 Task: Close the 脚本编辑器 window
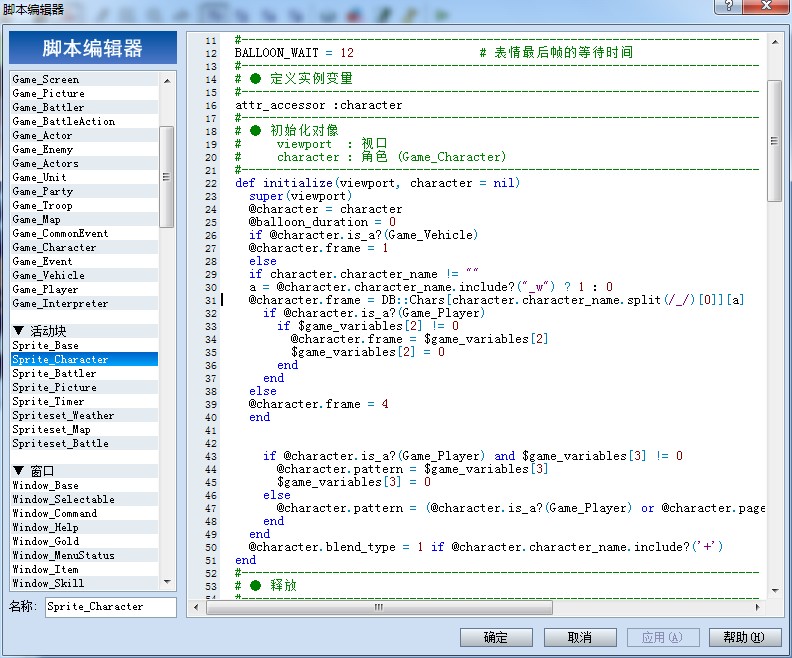click(x=766, y=6)
